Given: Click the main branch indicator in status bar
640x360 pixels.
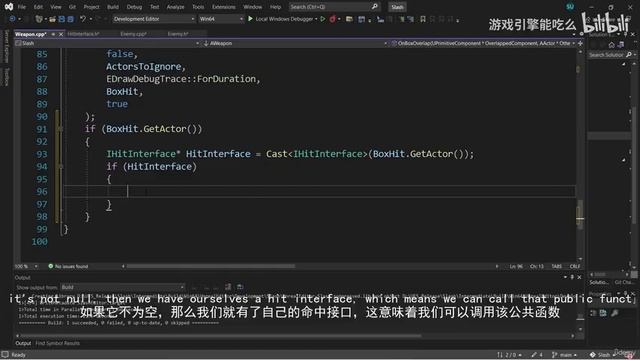Looking at the screenshot, I should coord(564,355).
